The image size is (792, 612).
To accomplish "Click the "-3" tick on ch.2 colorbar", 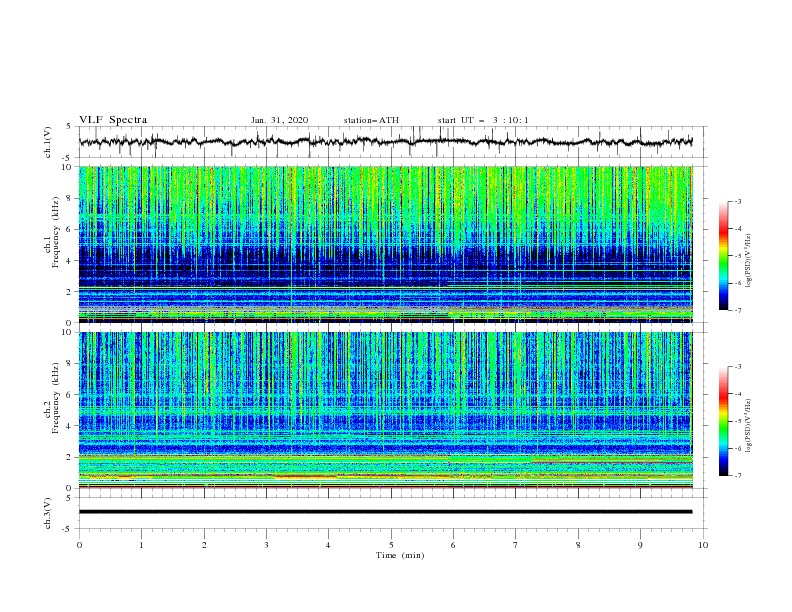I will [737, 367].
